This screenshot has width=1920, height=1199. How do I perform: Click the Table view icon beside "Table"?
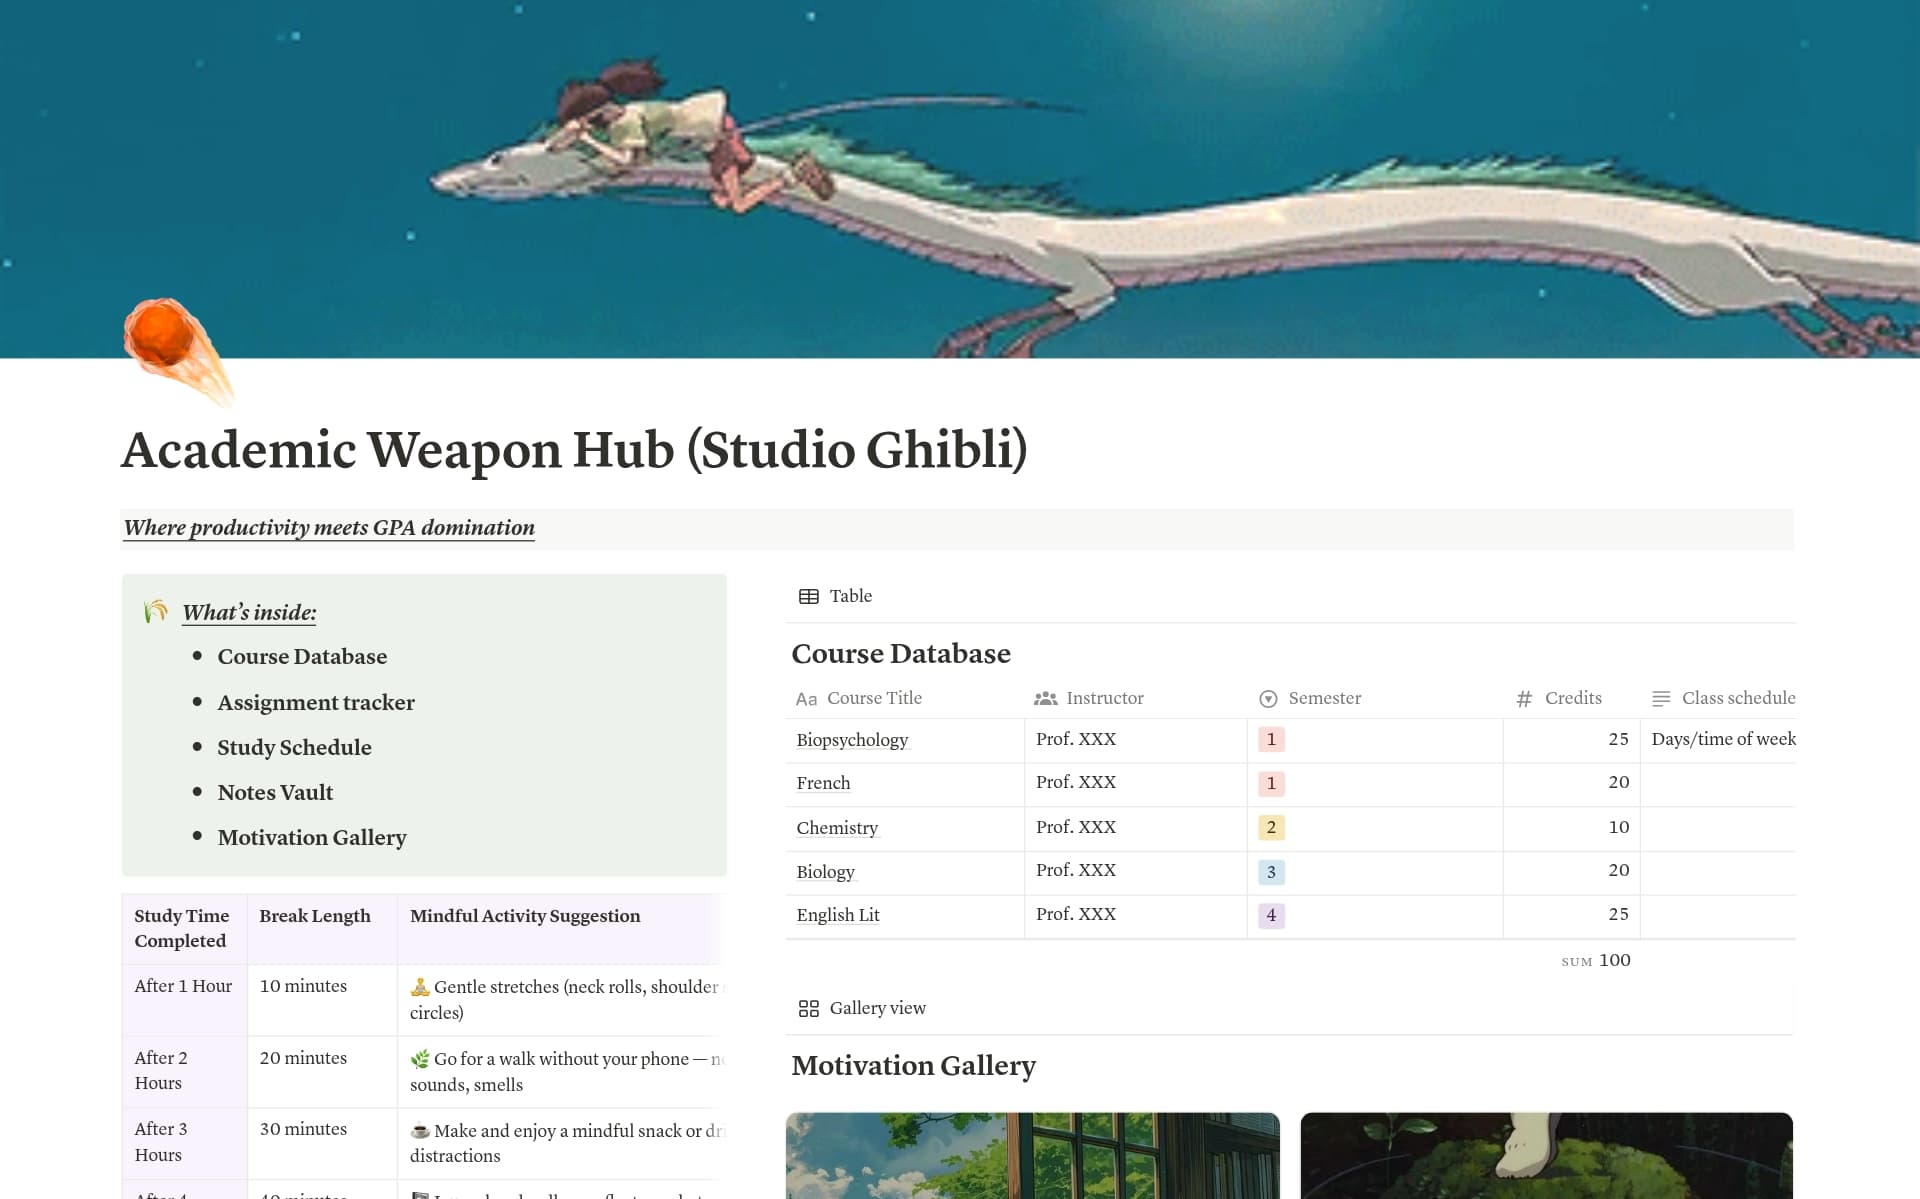coord(809,596)
